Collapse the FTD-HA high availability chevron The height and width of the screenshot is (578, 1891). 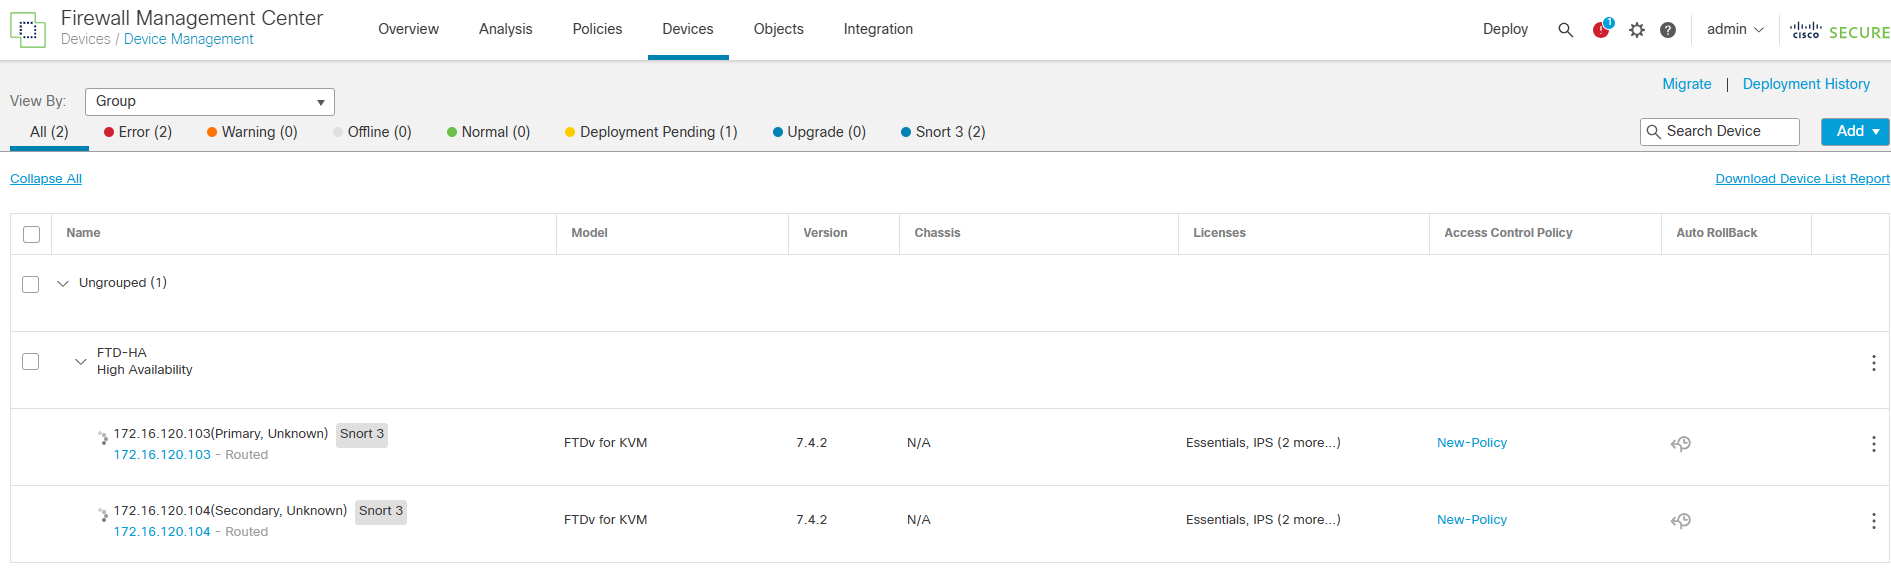point(81,362)
